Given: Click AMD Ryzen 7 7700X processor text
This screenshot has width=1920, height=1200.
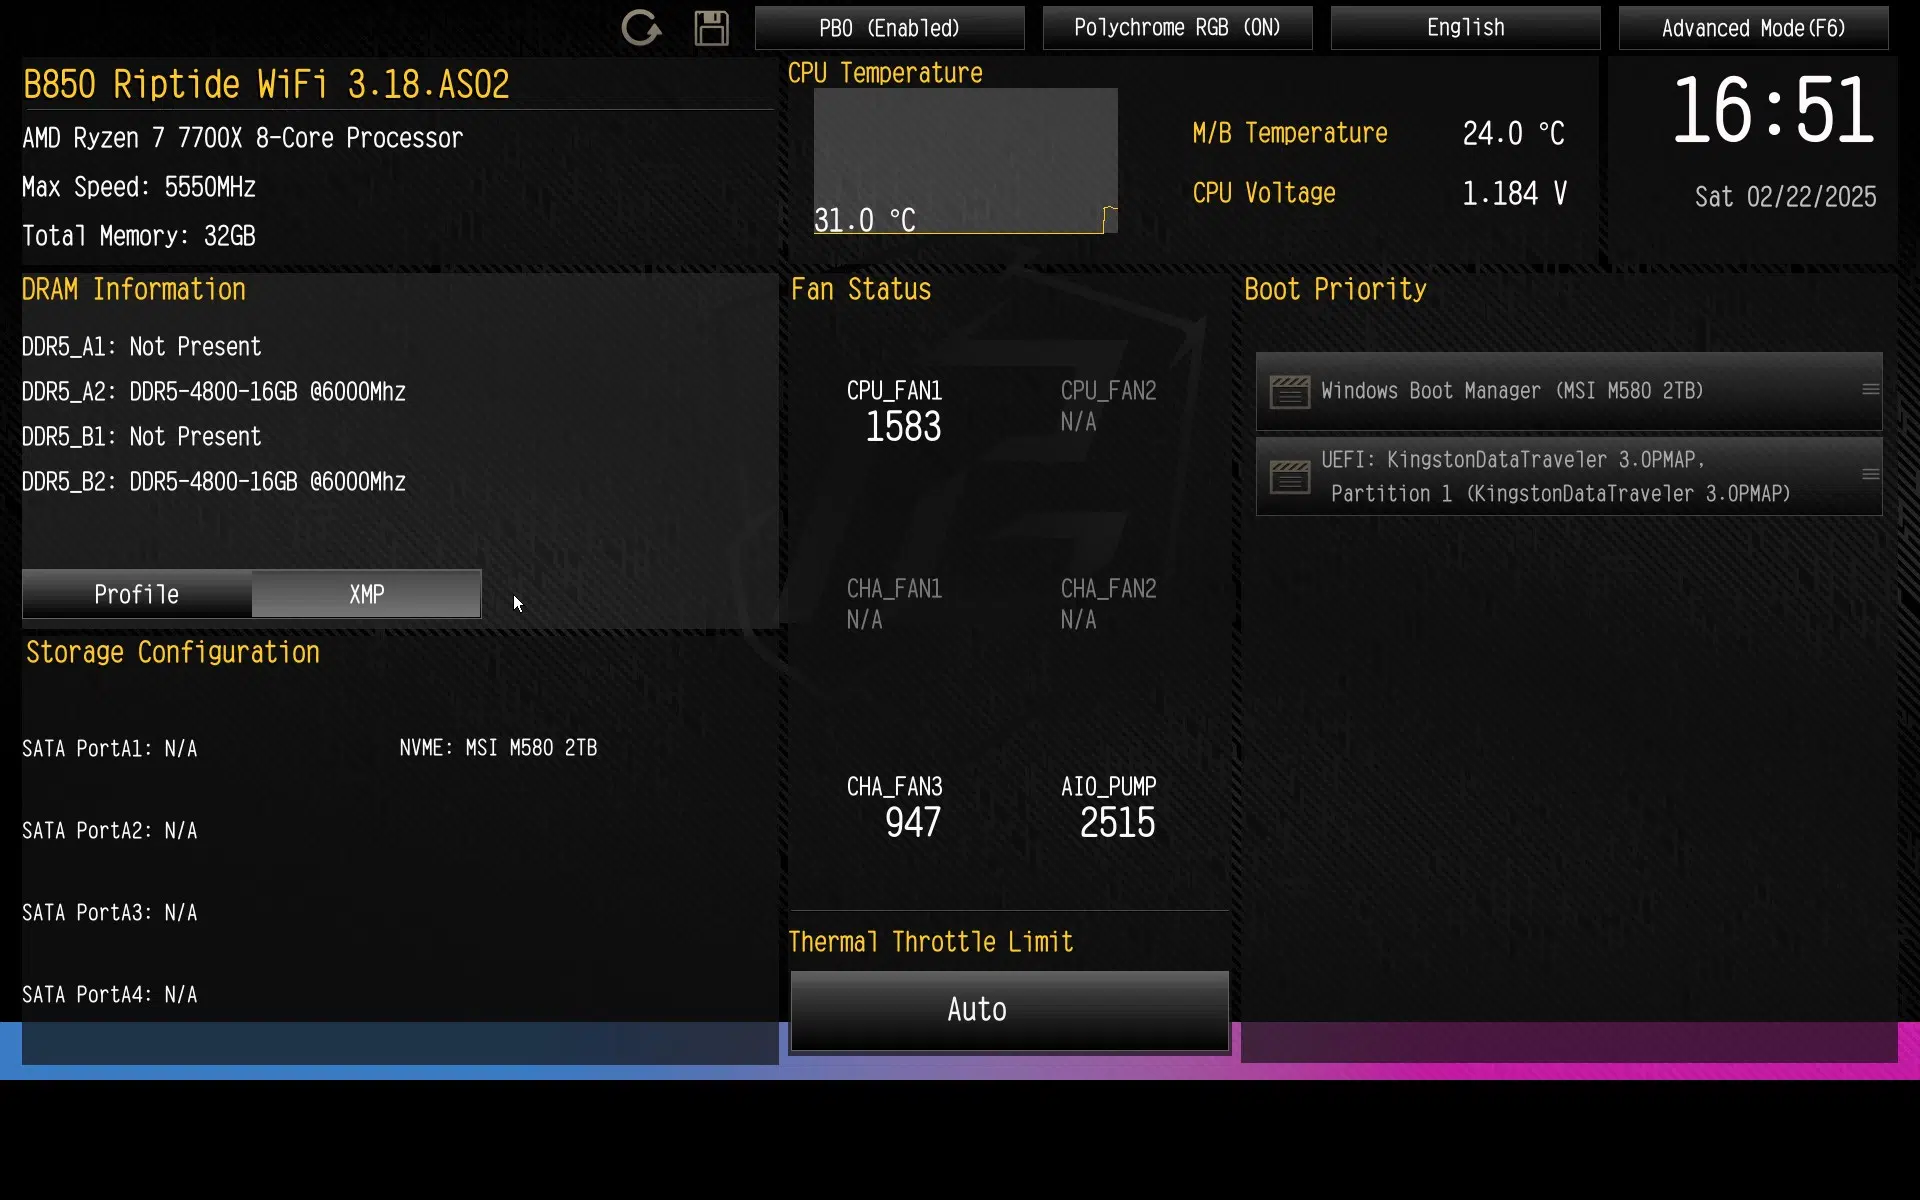Looking at the screenshot, I should 242,138.
